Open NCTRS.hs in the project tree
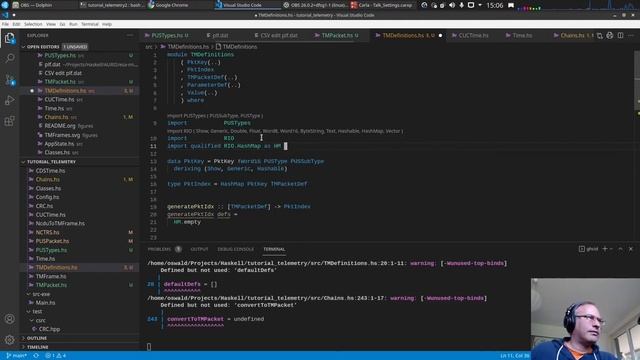Image resolution: width=640 pixels, height=360 pixels. [x=47, y=232]
